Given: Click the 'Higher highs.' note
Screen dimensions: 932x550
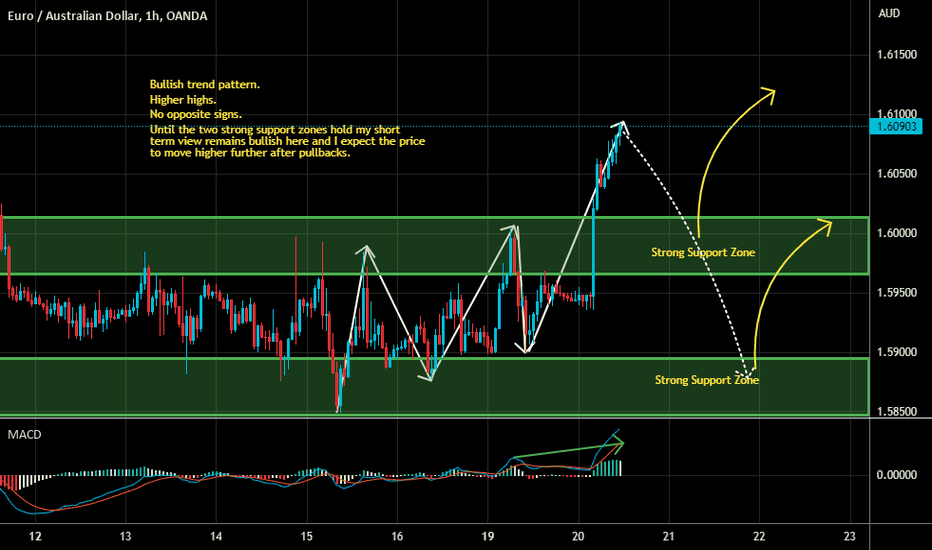Looking at the screenshot, I should coord(183,100).
